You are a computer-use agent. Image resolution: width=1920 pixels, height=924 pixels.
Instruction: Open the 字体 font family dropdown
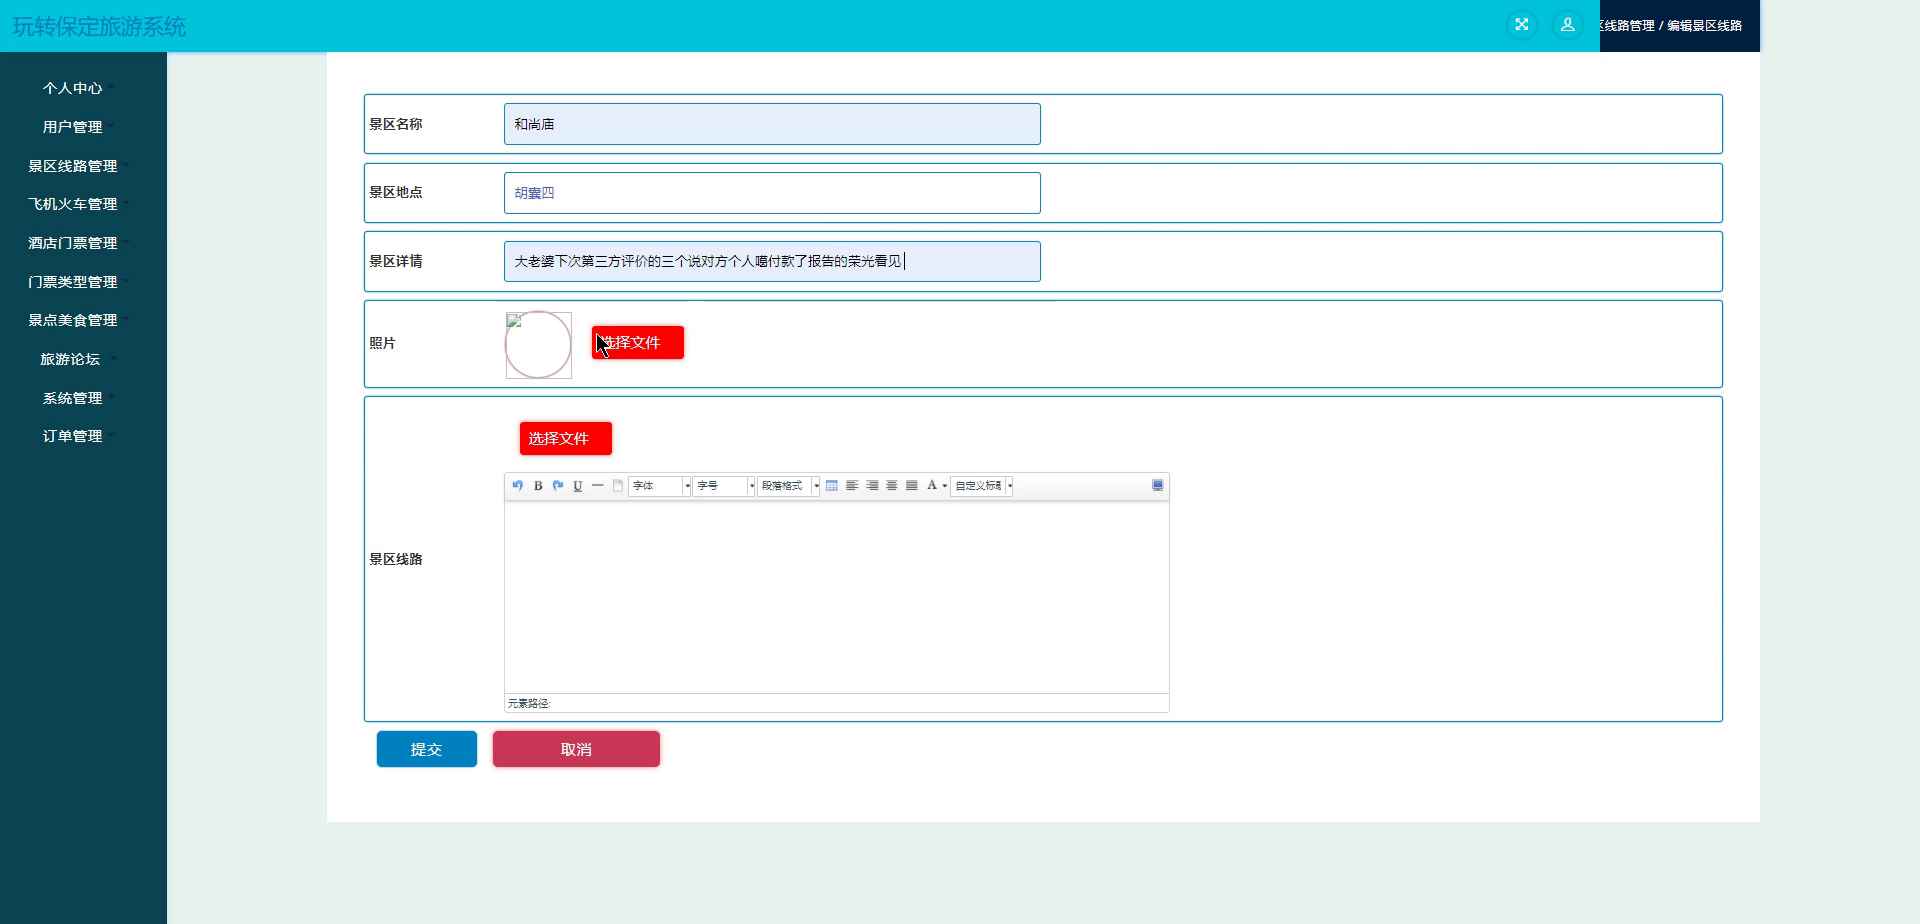click(x=660, y=486)
